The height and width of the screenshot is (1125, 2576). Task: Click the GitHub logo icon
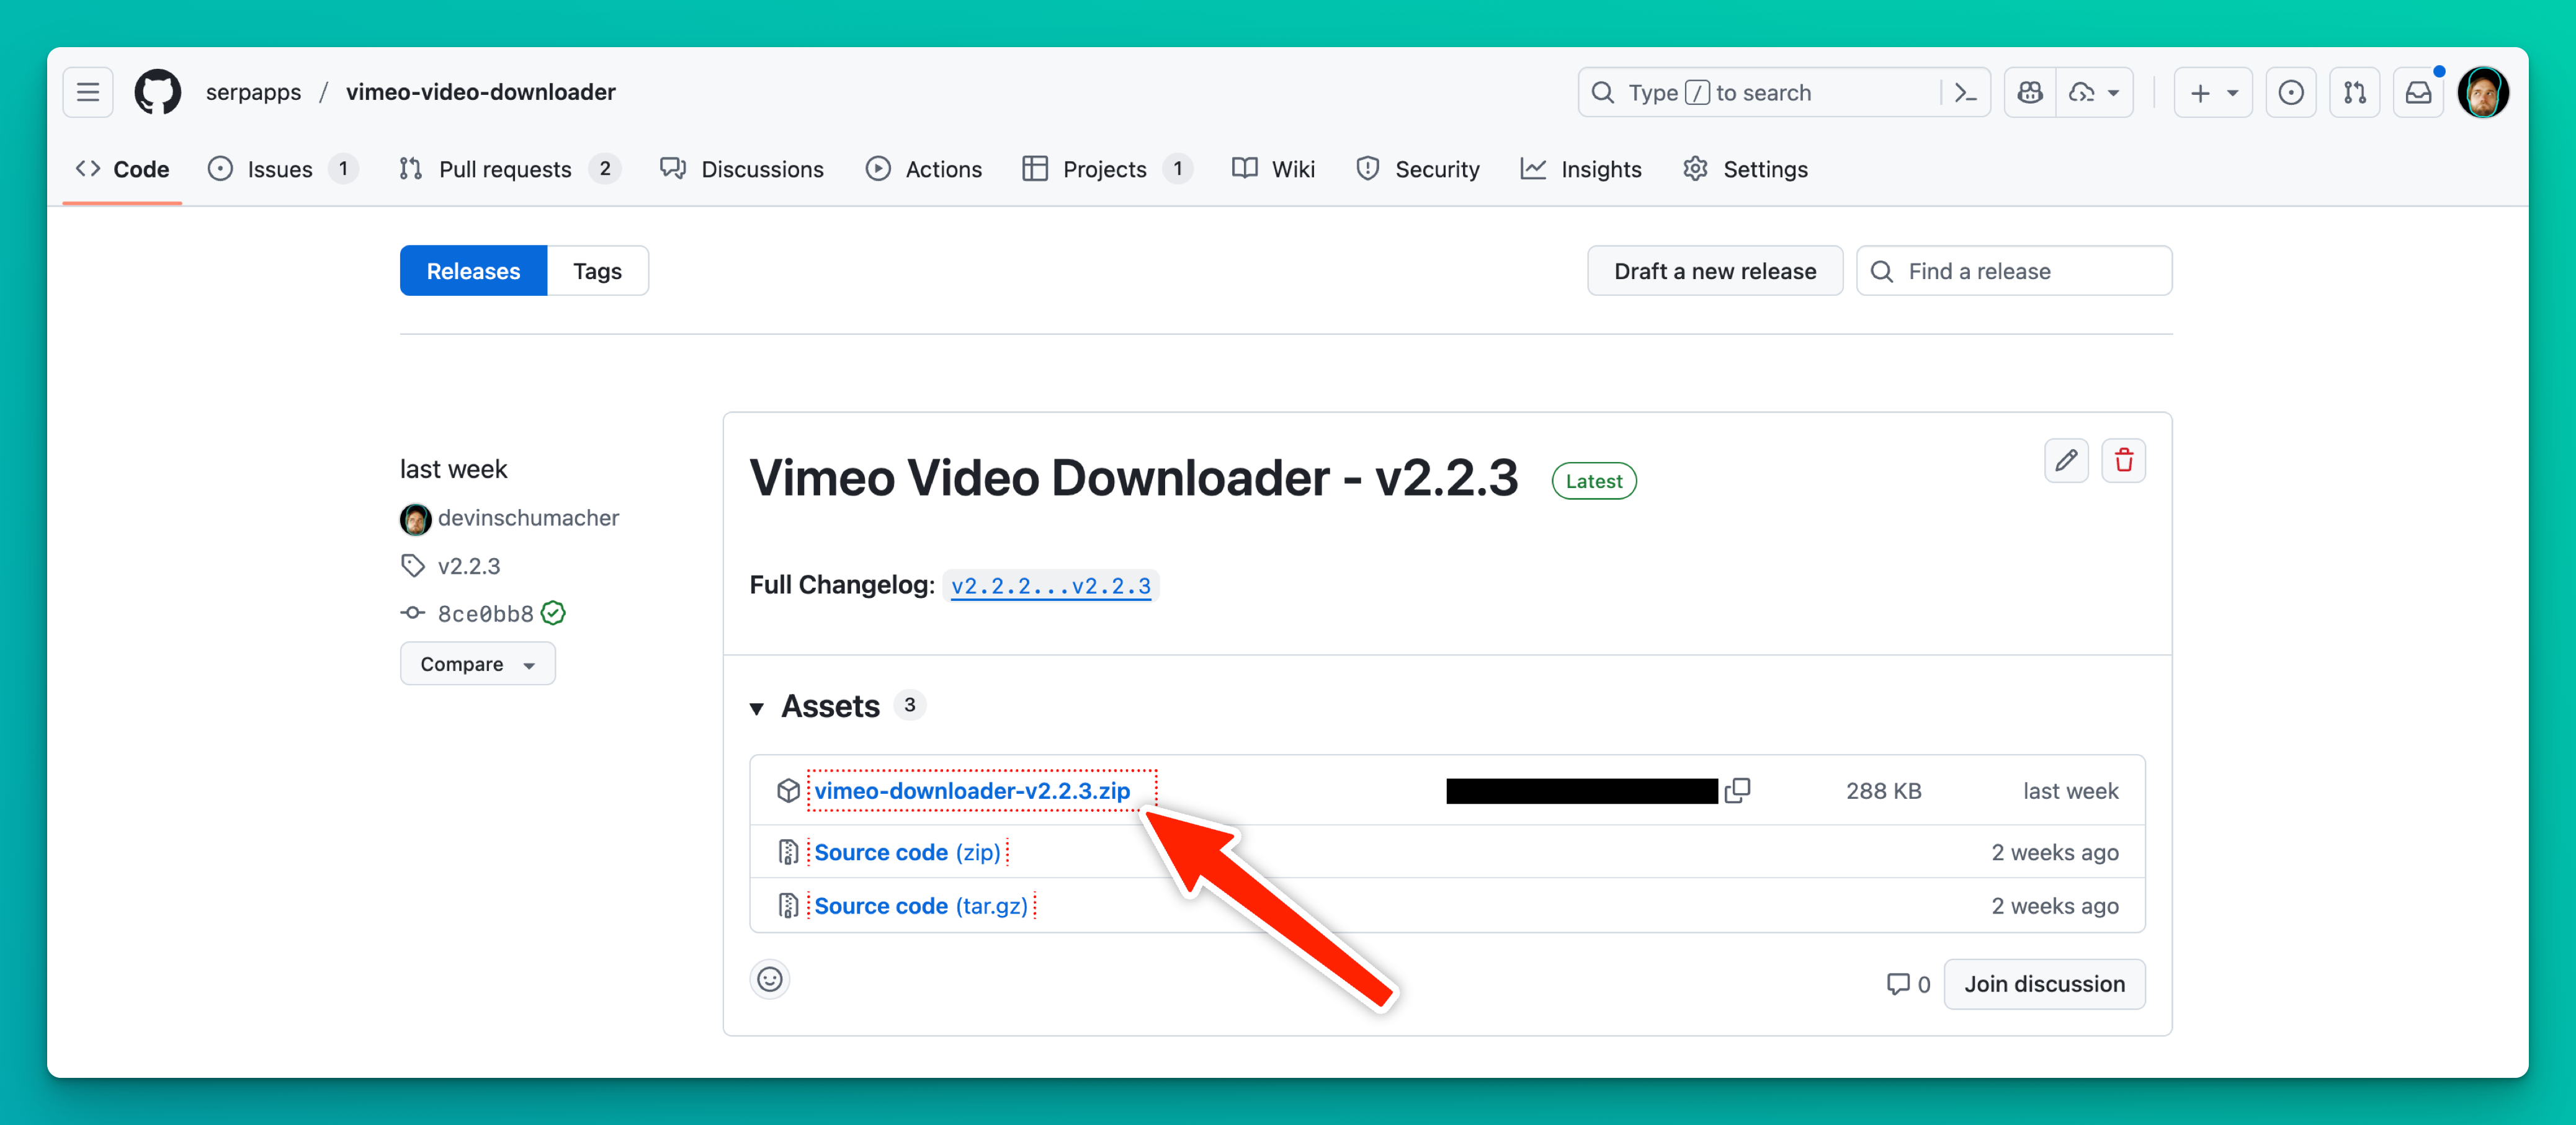pyautogui.click(x=158, y=93)
